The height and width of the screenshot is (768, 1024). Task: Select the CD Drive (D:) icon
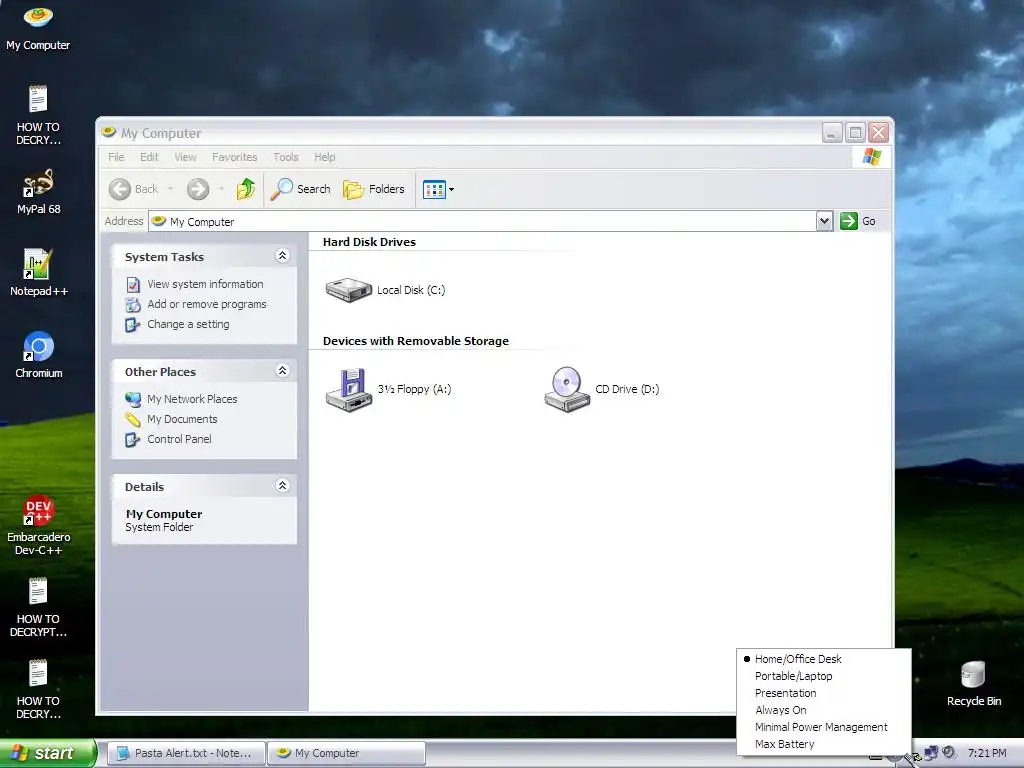click(x=566, y=389)
